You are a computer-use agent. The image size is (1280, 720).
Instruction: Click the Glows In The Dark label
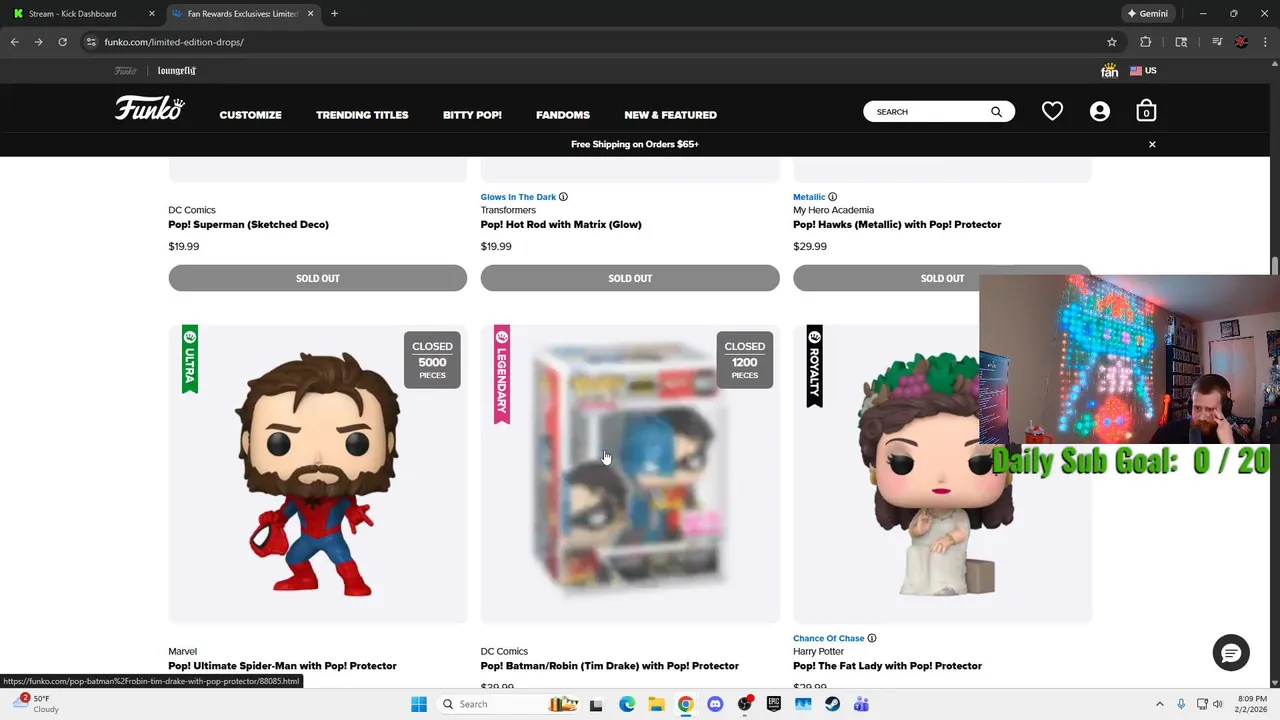518,197
